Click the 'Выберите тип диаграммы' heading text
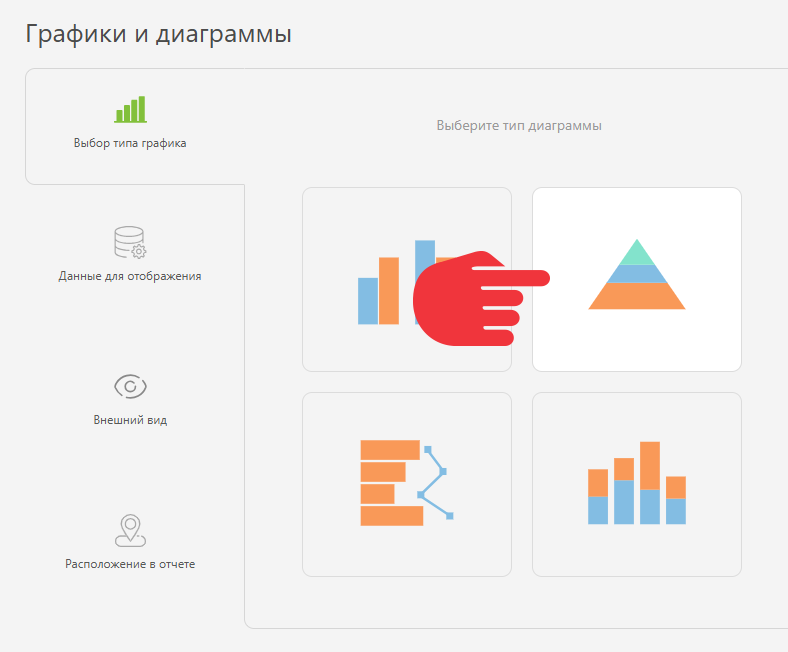Viewport: 788px width, 652px height. [519, 126]
